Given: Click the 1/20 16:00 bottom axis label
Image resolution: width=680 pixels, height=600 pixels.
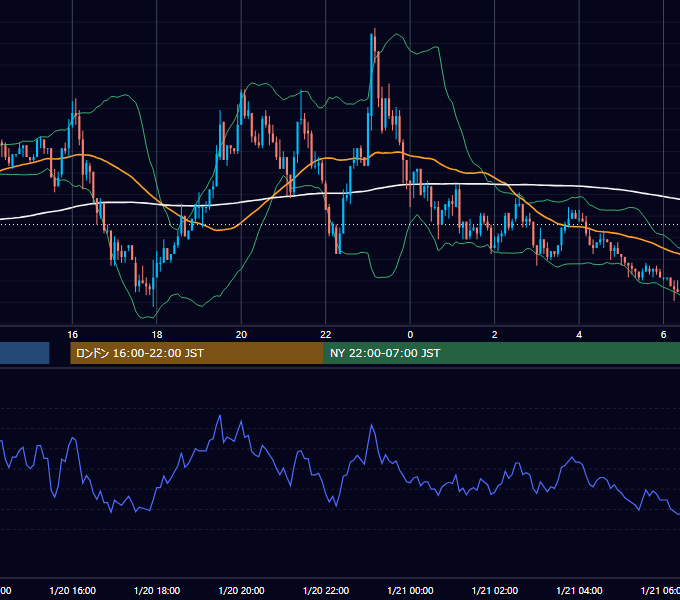Looking at the screenshot, I should [x=72, y=590].
